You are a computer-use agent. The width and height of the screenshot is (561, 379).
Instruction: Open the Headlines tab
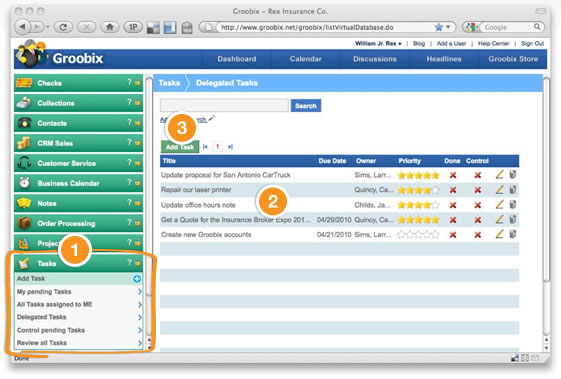pyautogui.click(x=444, y=59)
